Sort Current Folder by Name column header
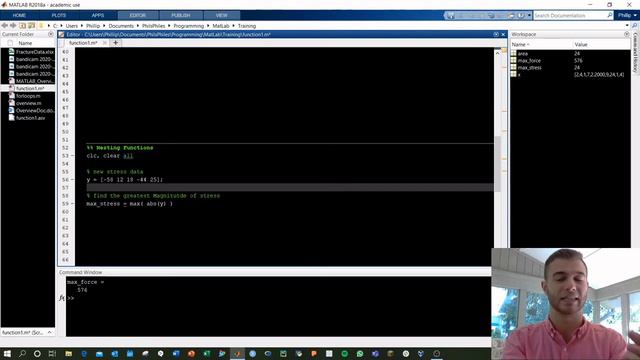 25,43
